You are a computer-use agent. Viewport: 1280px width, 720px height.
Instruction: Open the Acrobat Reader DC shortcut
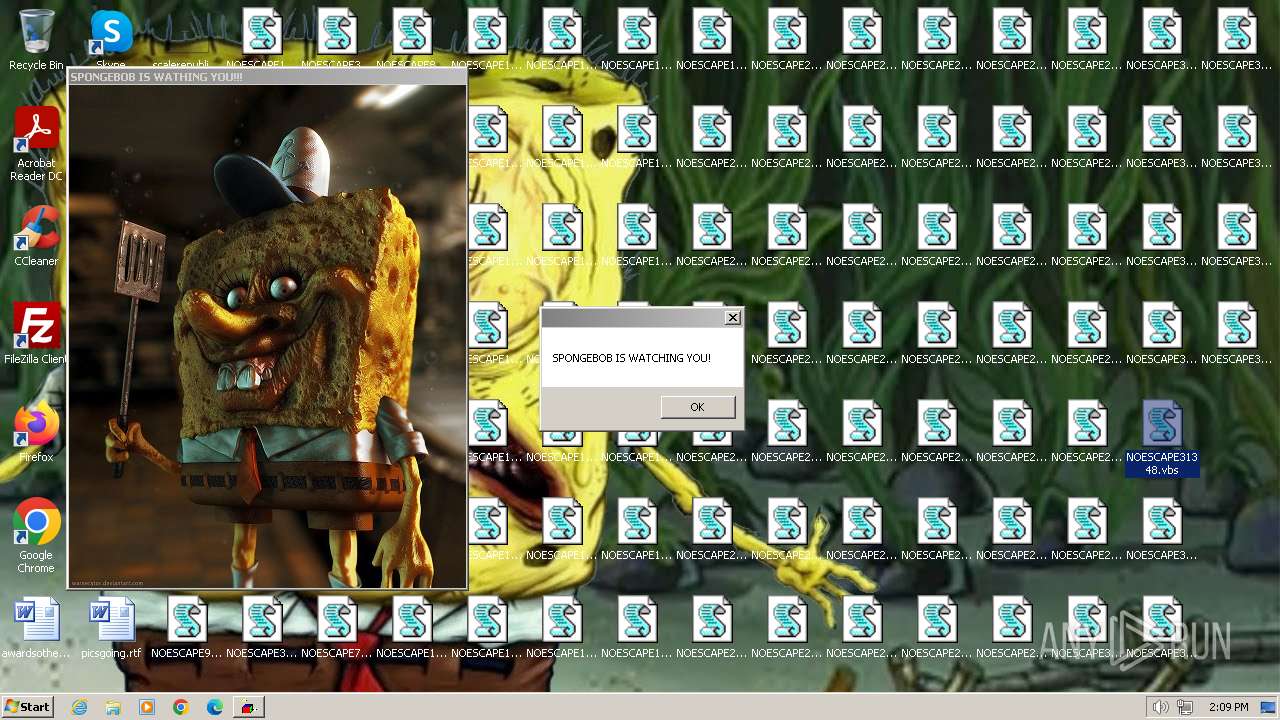36,144
